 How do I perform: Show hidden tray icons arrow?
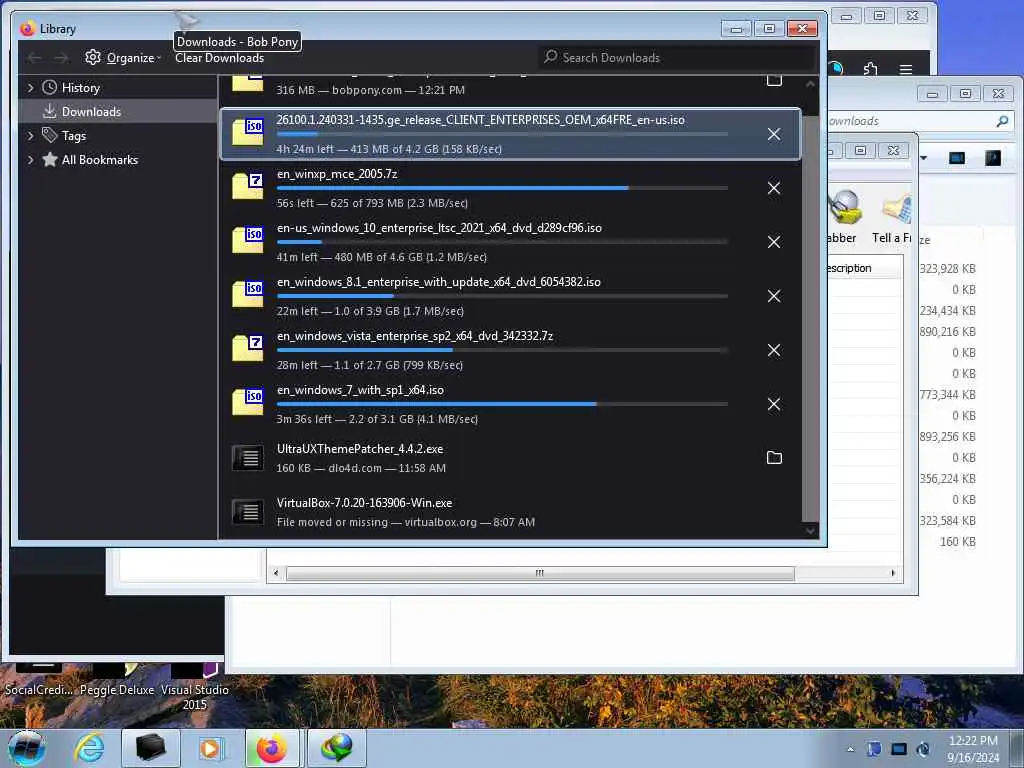(850, 750)
